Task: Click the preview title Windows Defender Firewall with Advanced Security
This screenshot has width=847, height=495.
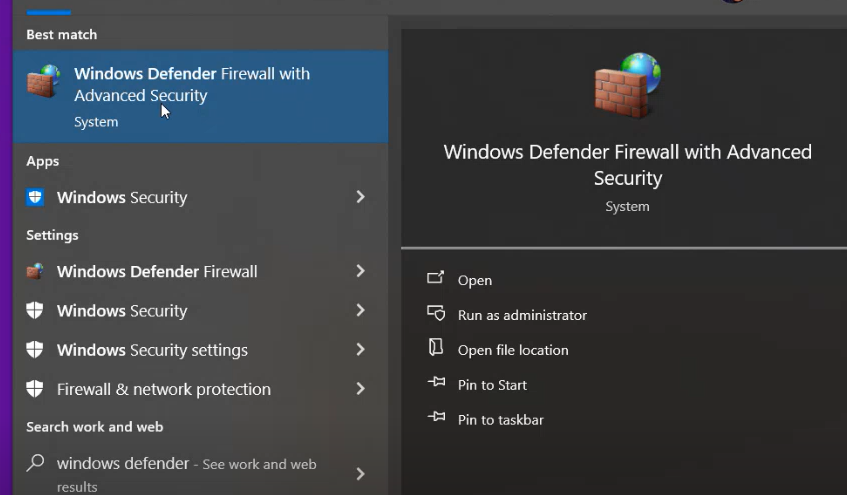Action: click(x=628, y=165)
